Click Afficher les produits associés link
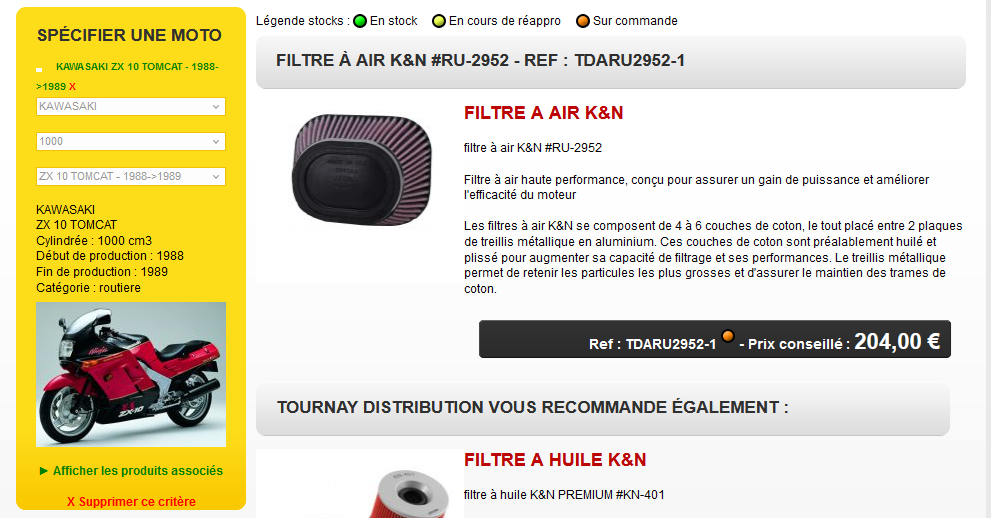Image resolution: width=991 pixels, height=518 pixels. pos(138,471)
